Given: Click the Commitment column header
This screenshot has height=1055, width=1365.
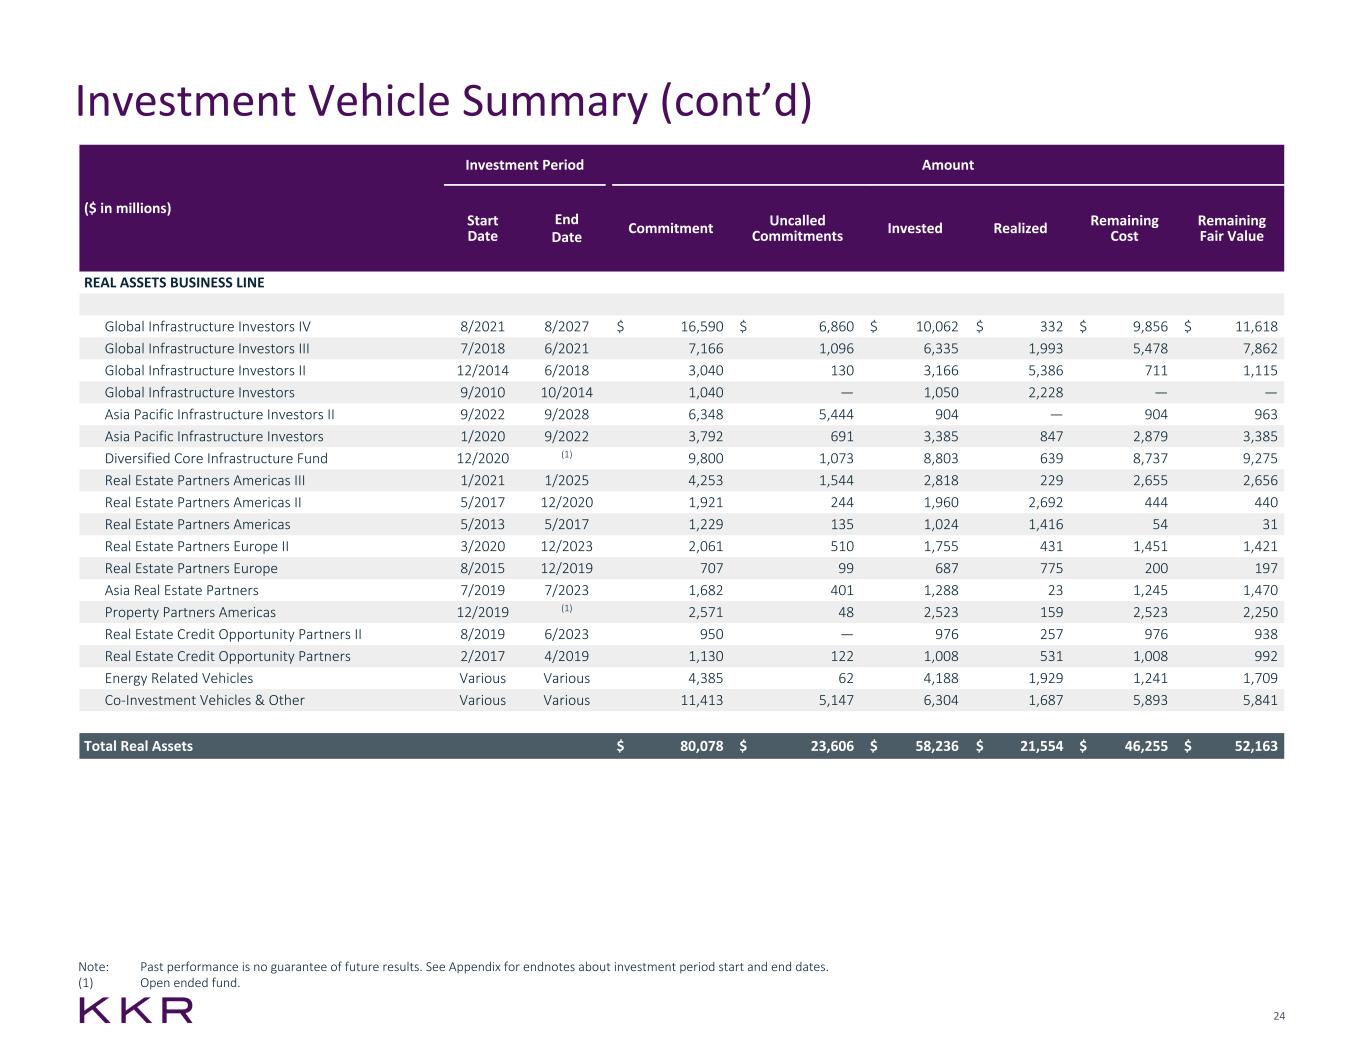Looking at the screenshot, I should click(x=670, y=228).
